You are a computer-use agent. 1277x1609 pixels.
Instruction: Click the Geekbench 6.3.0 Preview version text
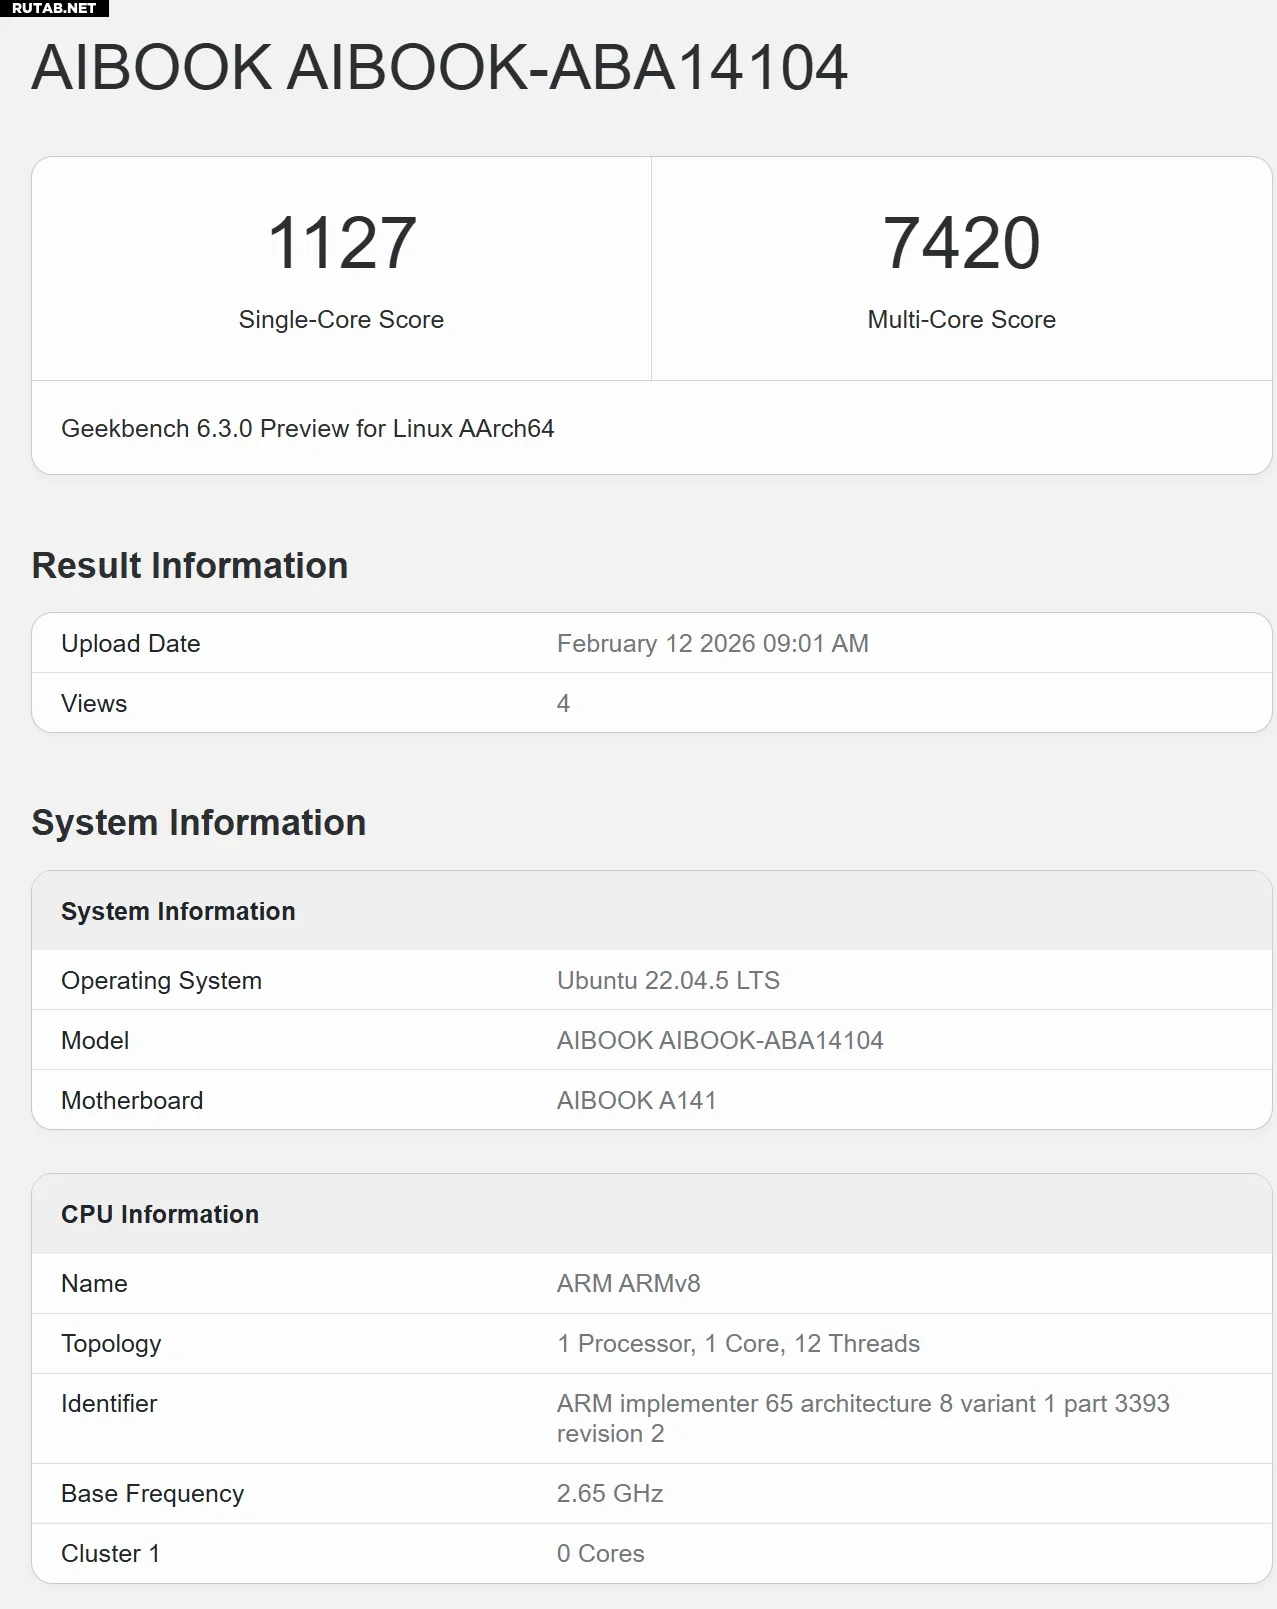pos(307,429)
